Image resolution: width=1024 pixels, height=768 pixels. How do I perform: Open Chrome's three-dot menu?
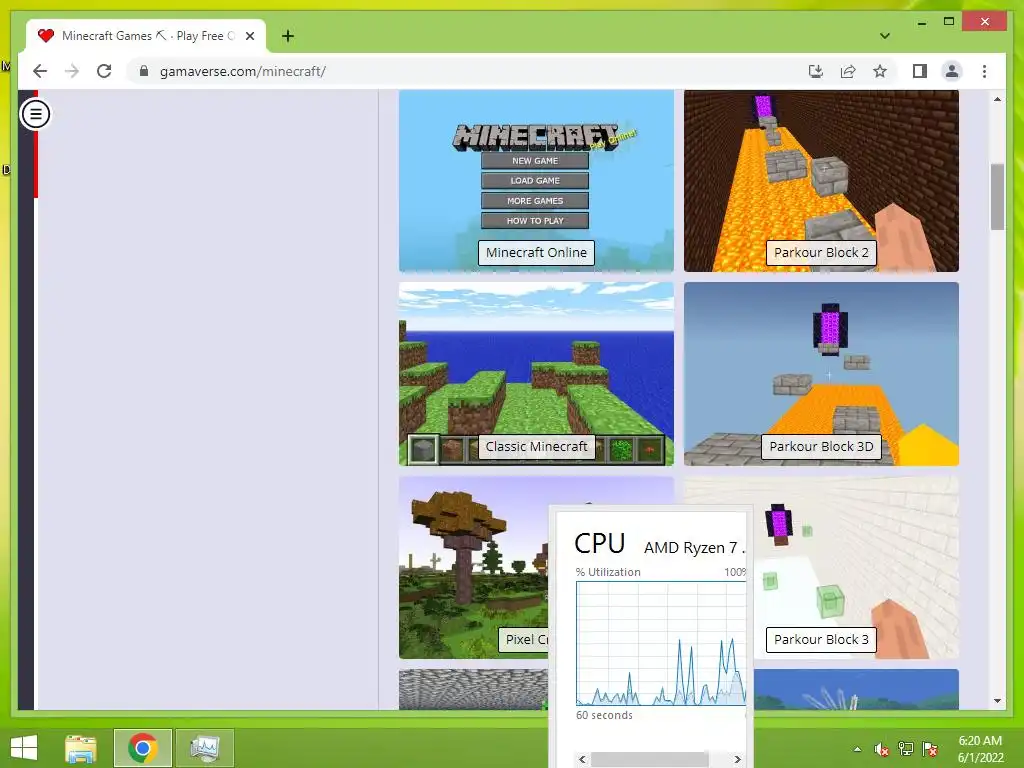[x=984, y=71]
